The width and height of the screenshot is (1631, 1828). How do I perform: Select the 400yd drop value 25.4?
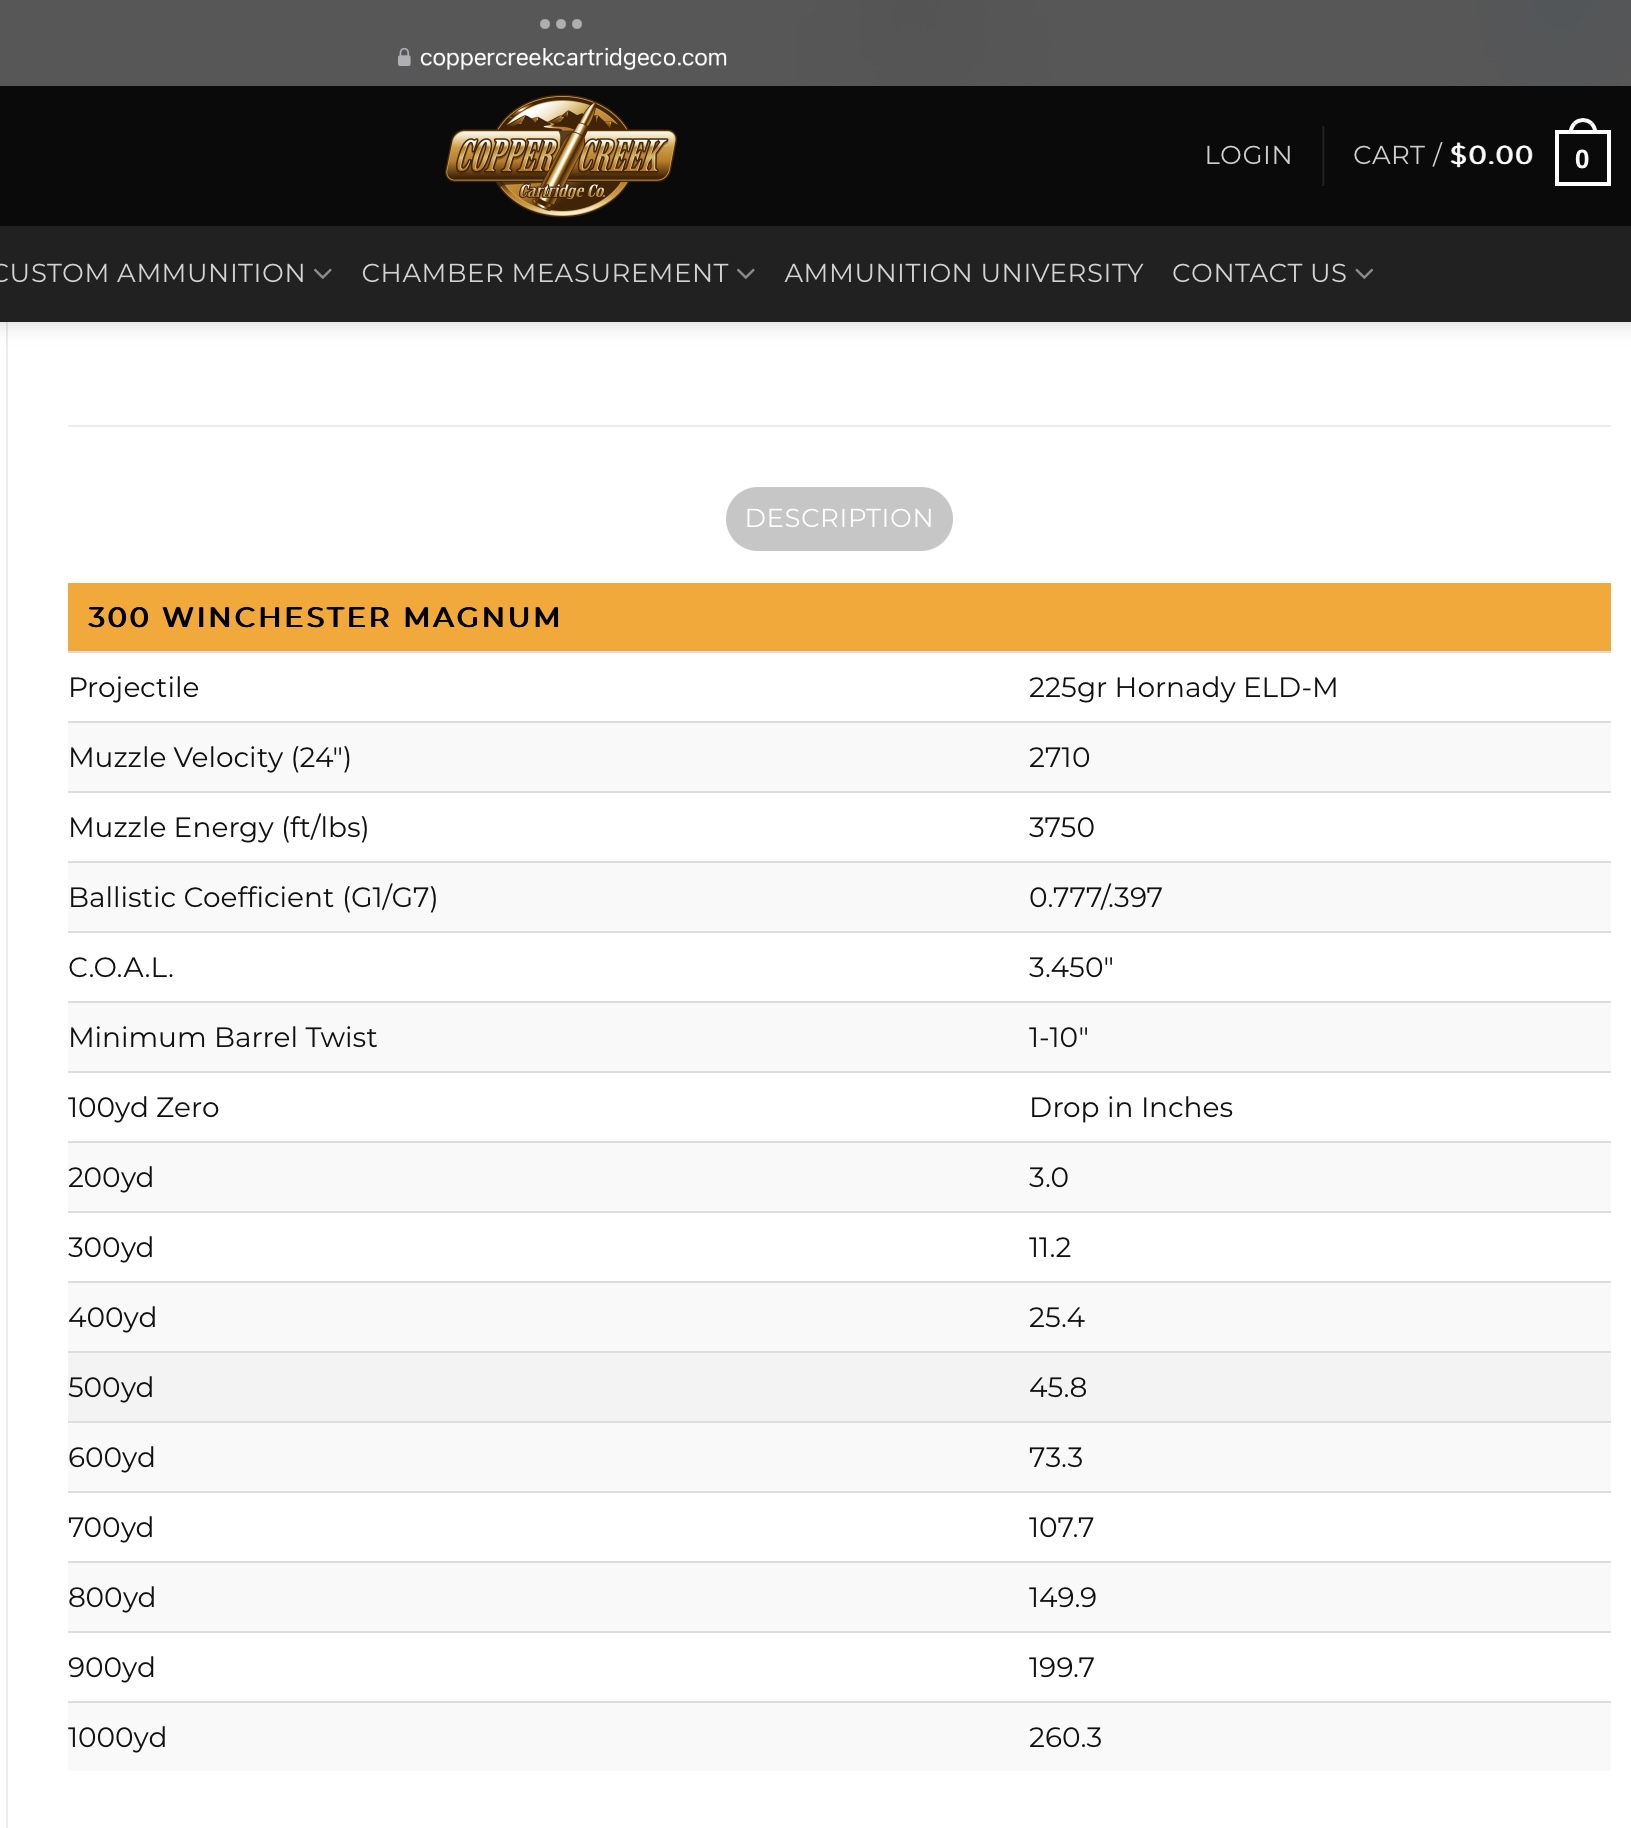click(1056, 1318)
